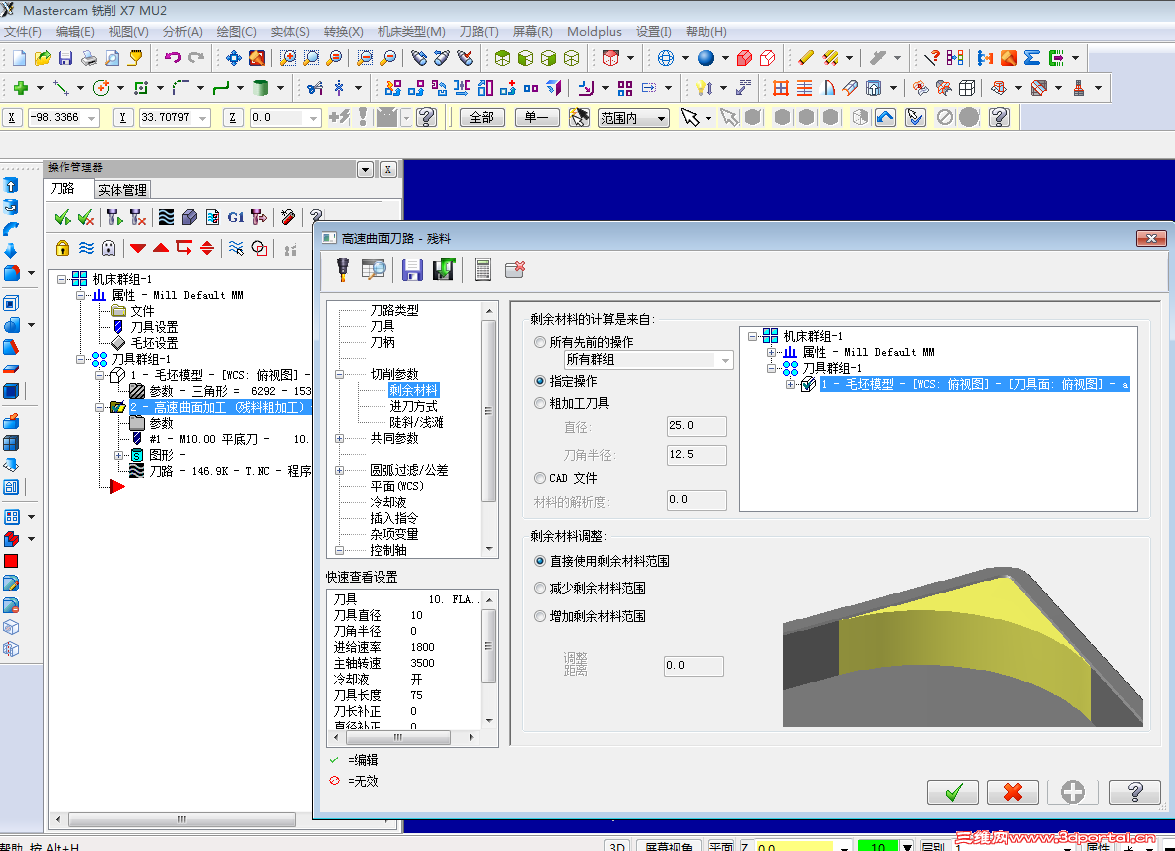Click the red down arrow insert icon

pyautogui.click(x=138, y=248)
